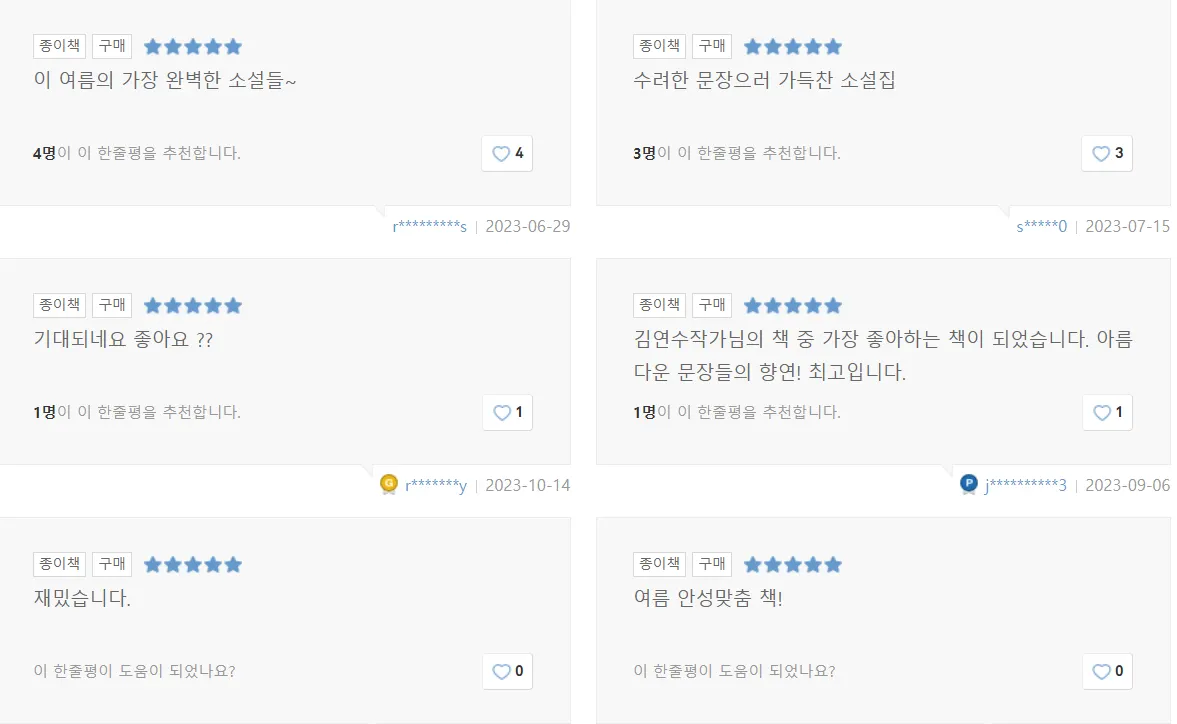Viewport: 1177px width, 724px height.
Task: Click the blue P member badge
Action: (968, 484)
